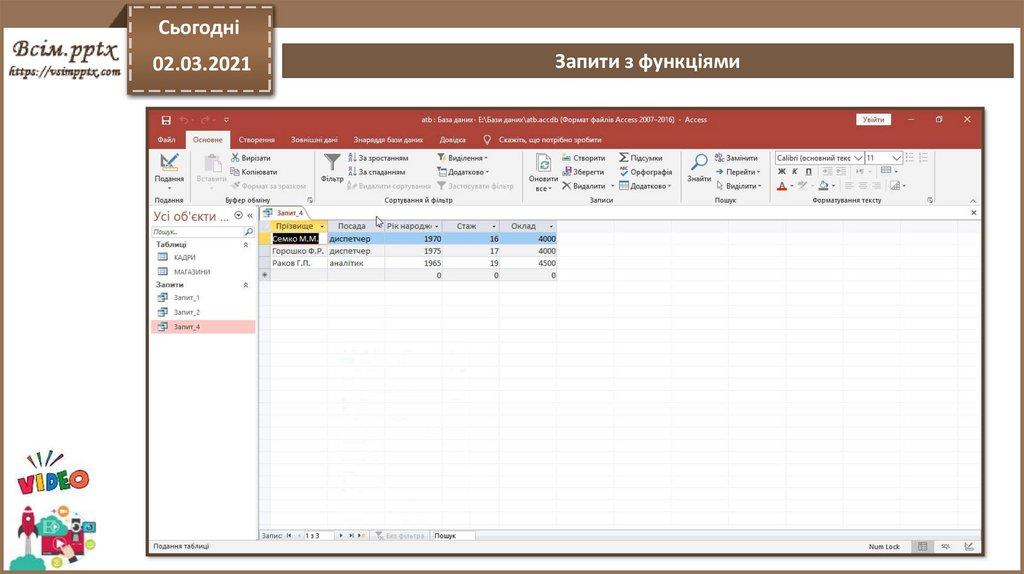The image size is (1024, 574).
Task: Click the Знайти magnifier icon
Action: pyautogui.click(x=699, y=164)
